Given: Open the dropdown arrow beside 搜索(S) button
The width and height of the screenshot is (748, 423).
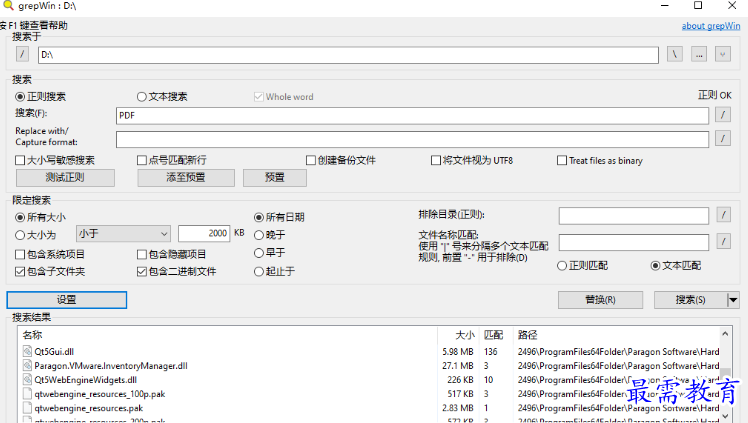Looking at the screenshot, I should (x=733, y=300).
